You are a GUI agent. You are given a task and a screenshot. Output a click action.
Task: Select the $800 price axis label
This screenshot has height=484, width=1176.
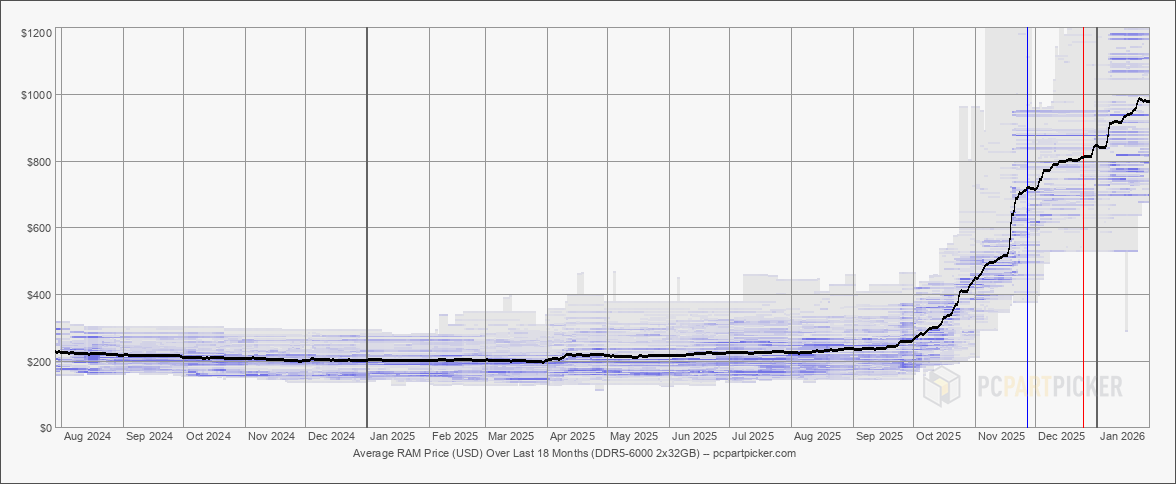39,162
